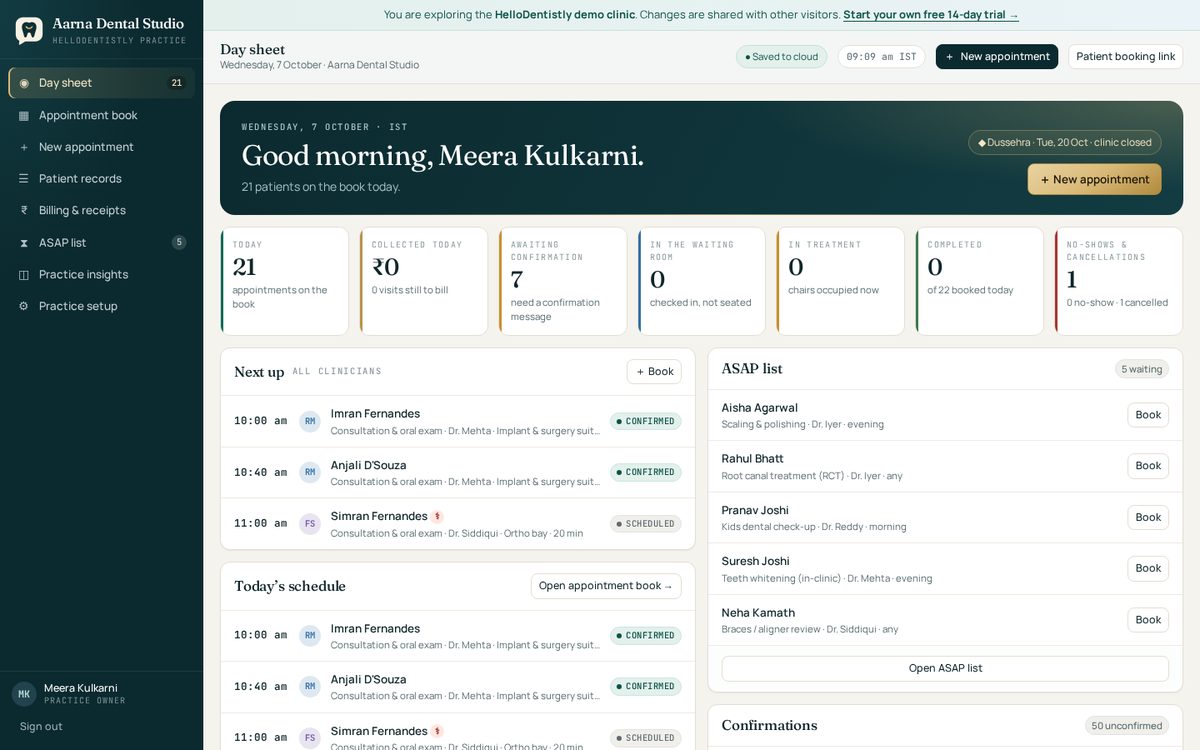Image resolution: width=1200 pixels, height=750 pixels.
Task: Click the 5 badge on ASAP list menu
Action: (x=179, y=242)
